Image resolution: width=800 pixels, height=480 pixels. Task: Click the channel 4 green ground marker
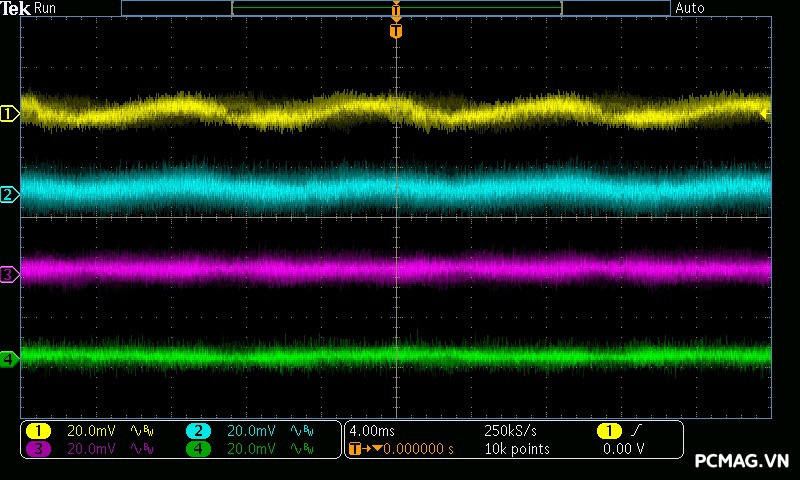point(9,358)
